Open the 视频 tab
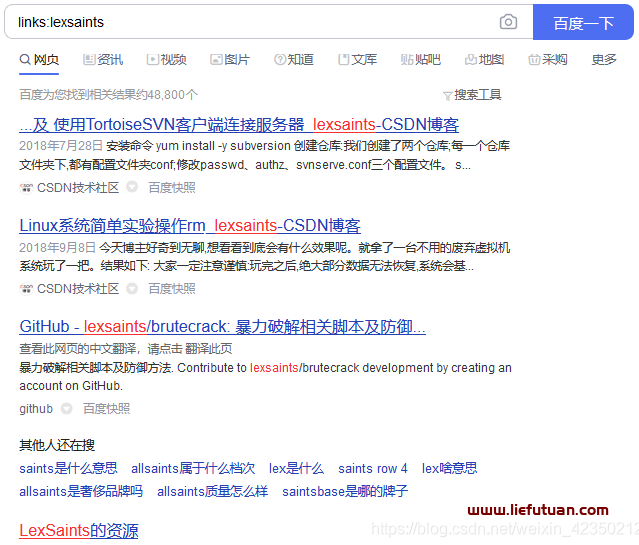 coord(167,60)
